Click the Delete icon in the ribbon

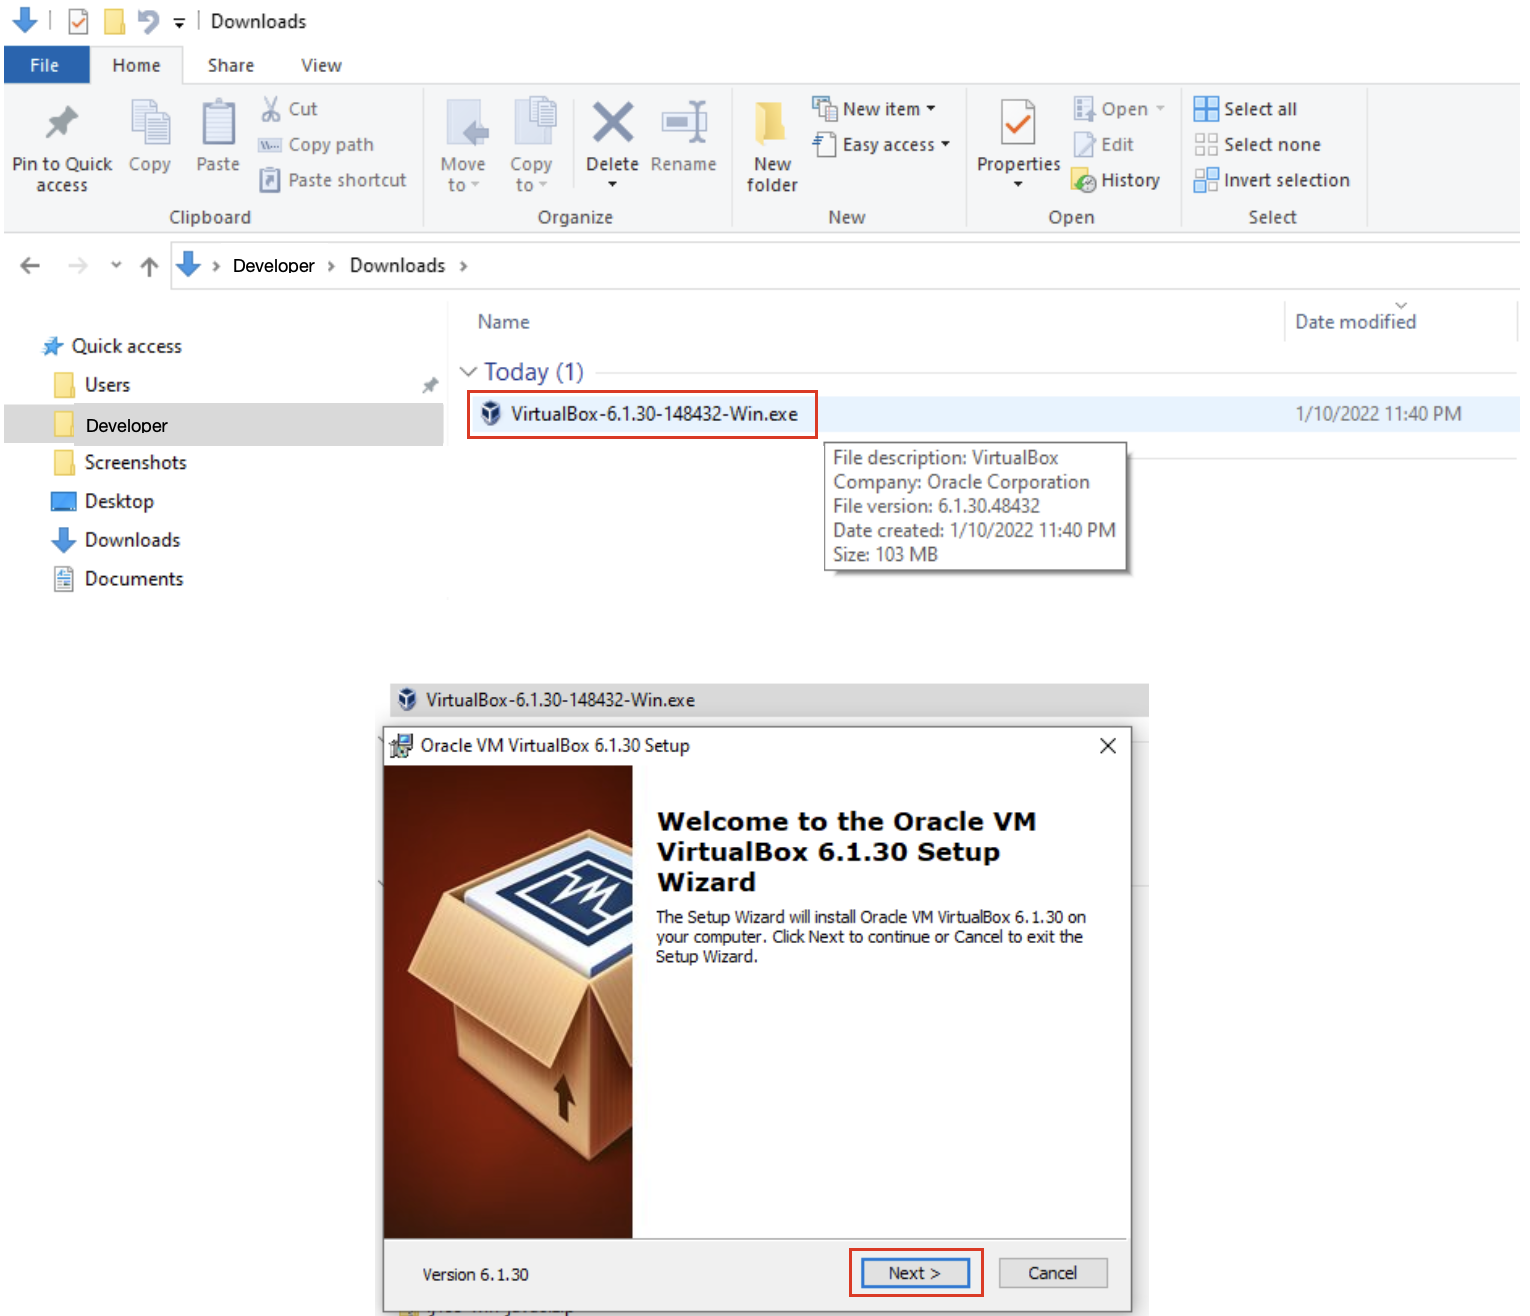pyautogui.click(x=612, y=124)
